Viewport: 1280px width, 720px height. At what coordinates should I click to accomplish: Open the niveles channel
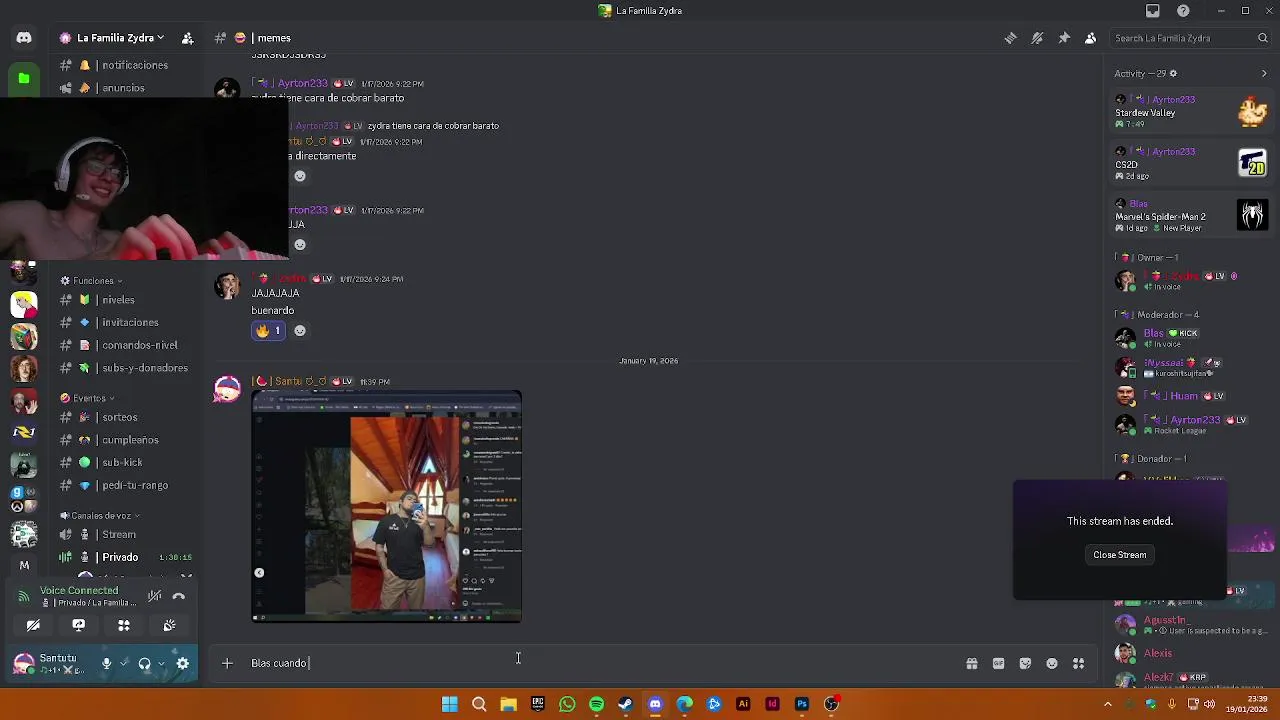[125, 300]
